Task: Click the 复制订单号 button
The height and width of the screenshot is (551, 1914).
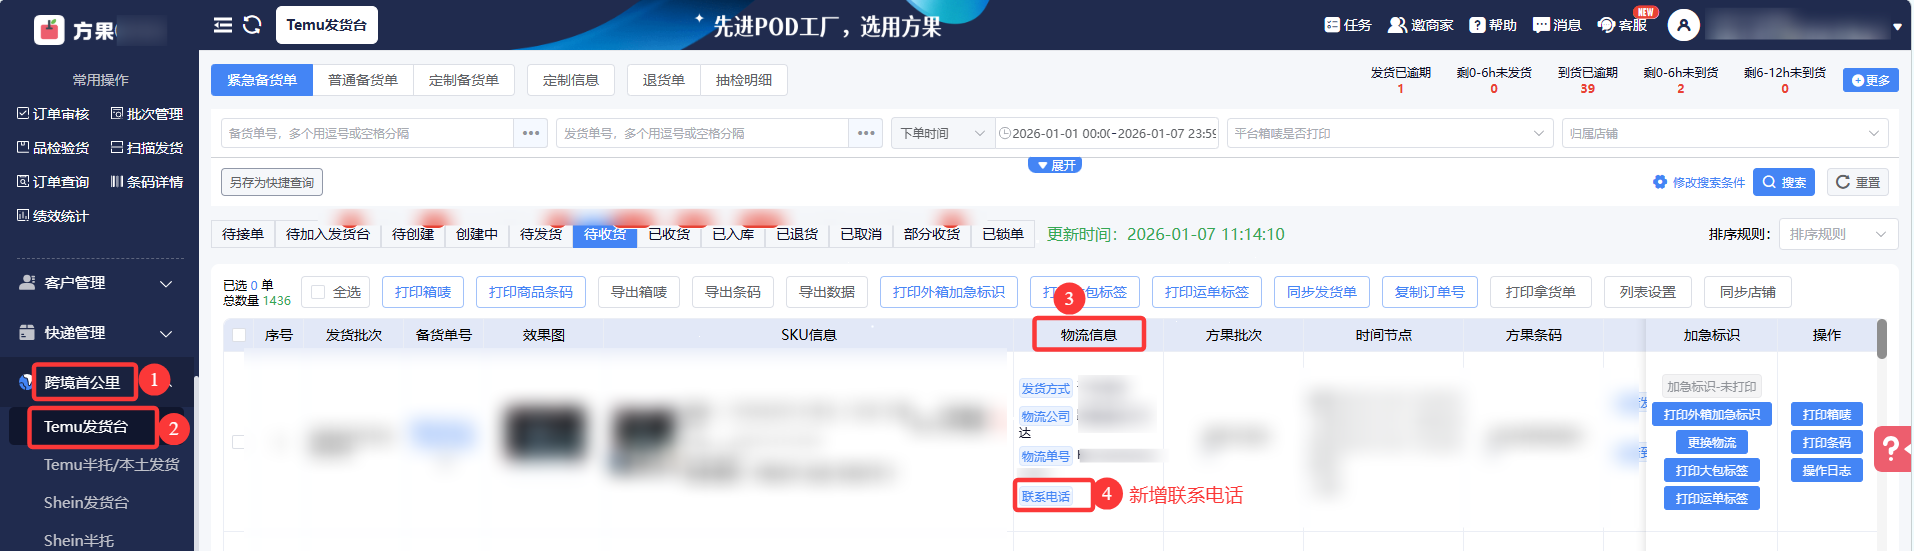Action: coord(1430,292)
